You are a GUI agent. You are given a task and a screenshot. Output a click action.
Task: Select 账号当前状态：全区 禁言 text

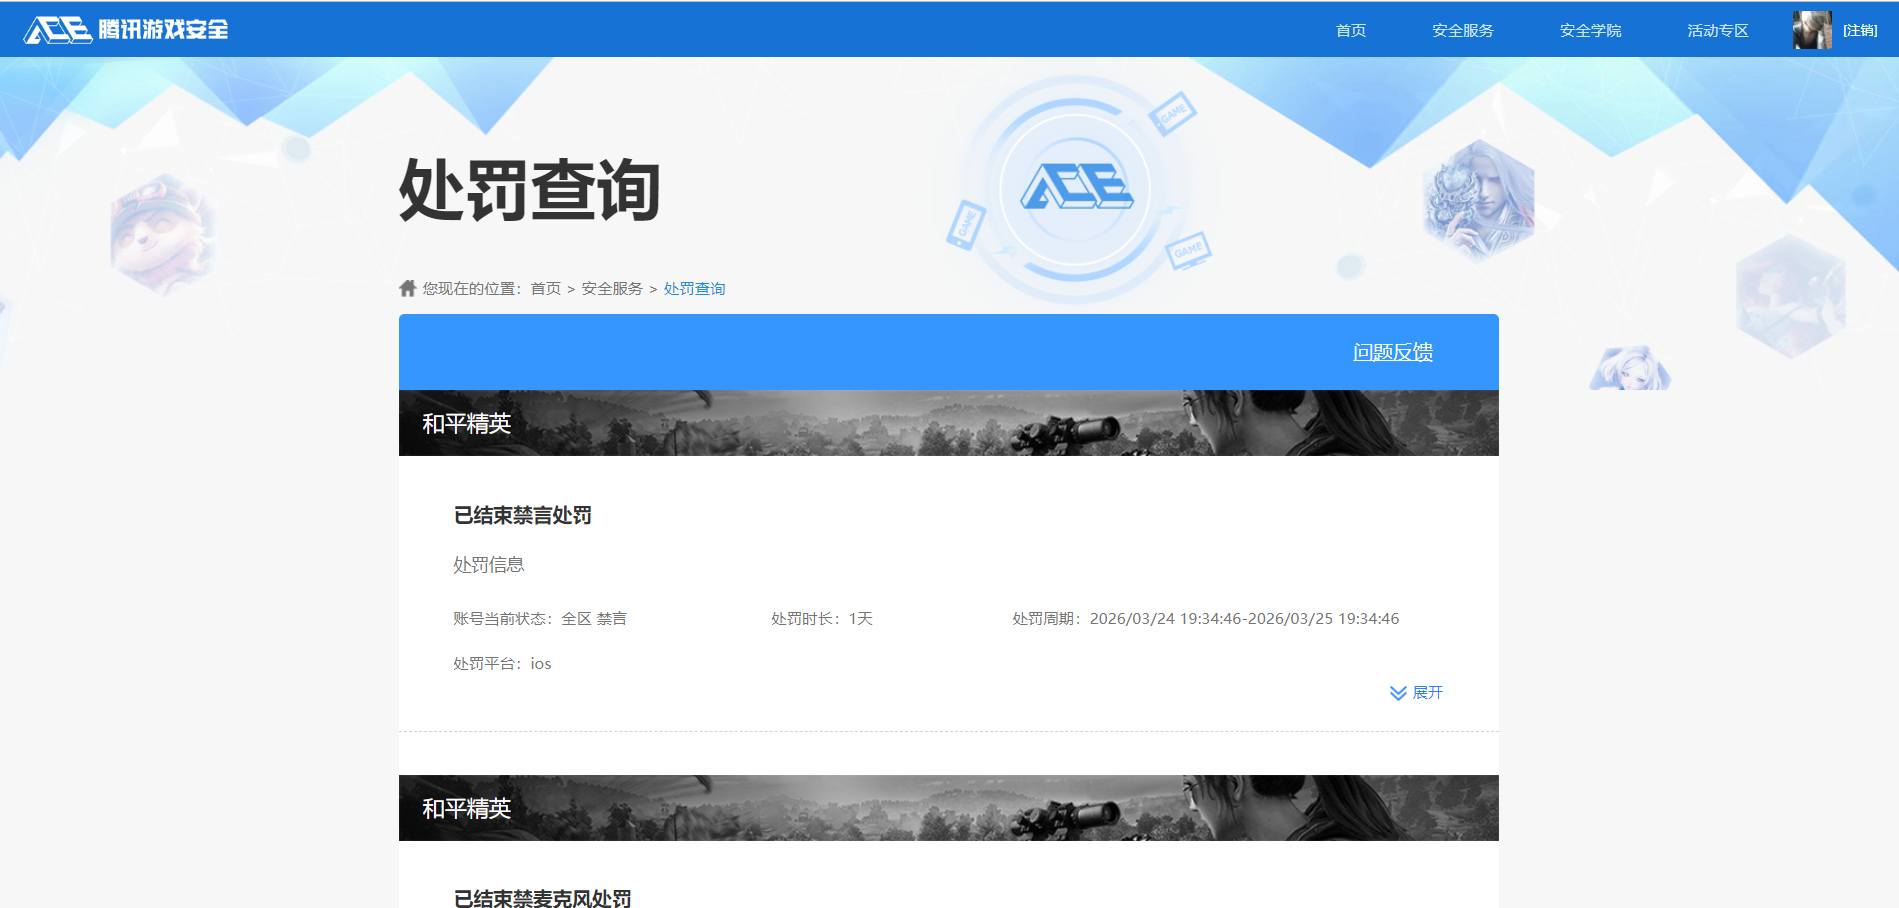coord(540,618)
